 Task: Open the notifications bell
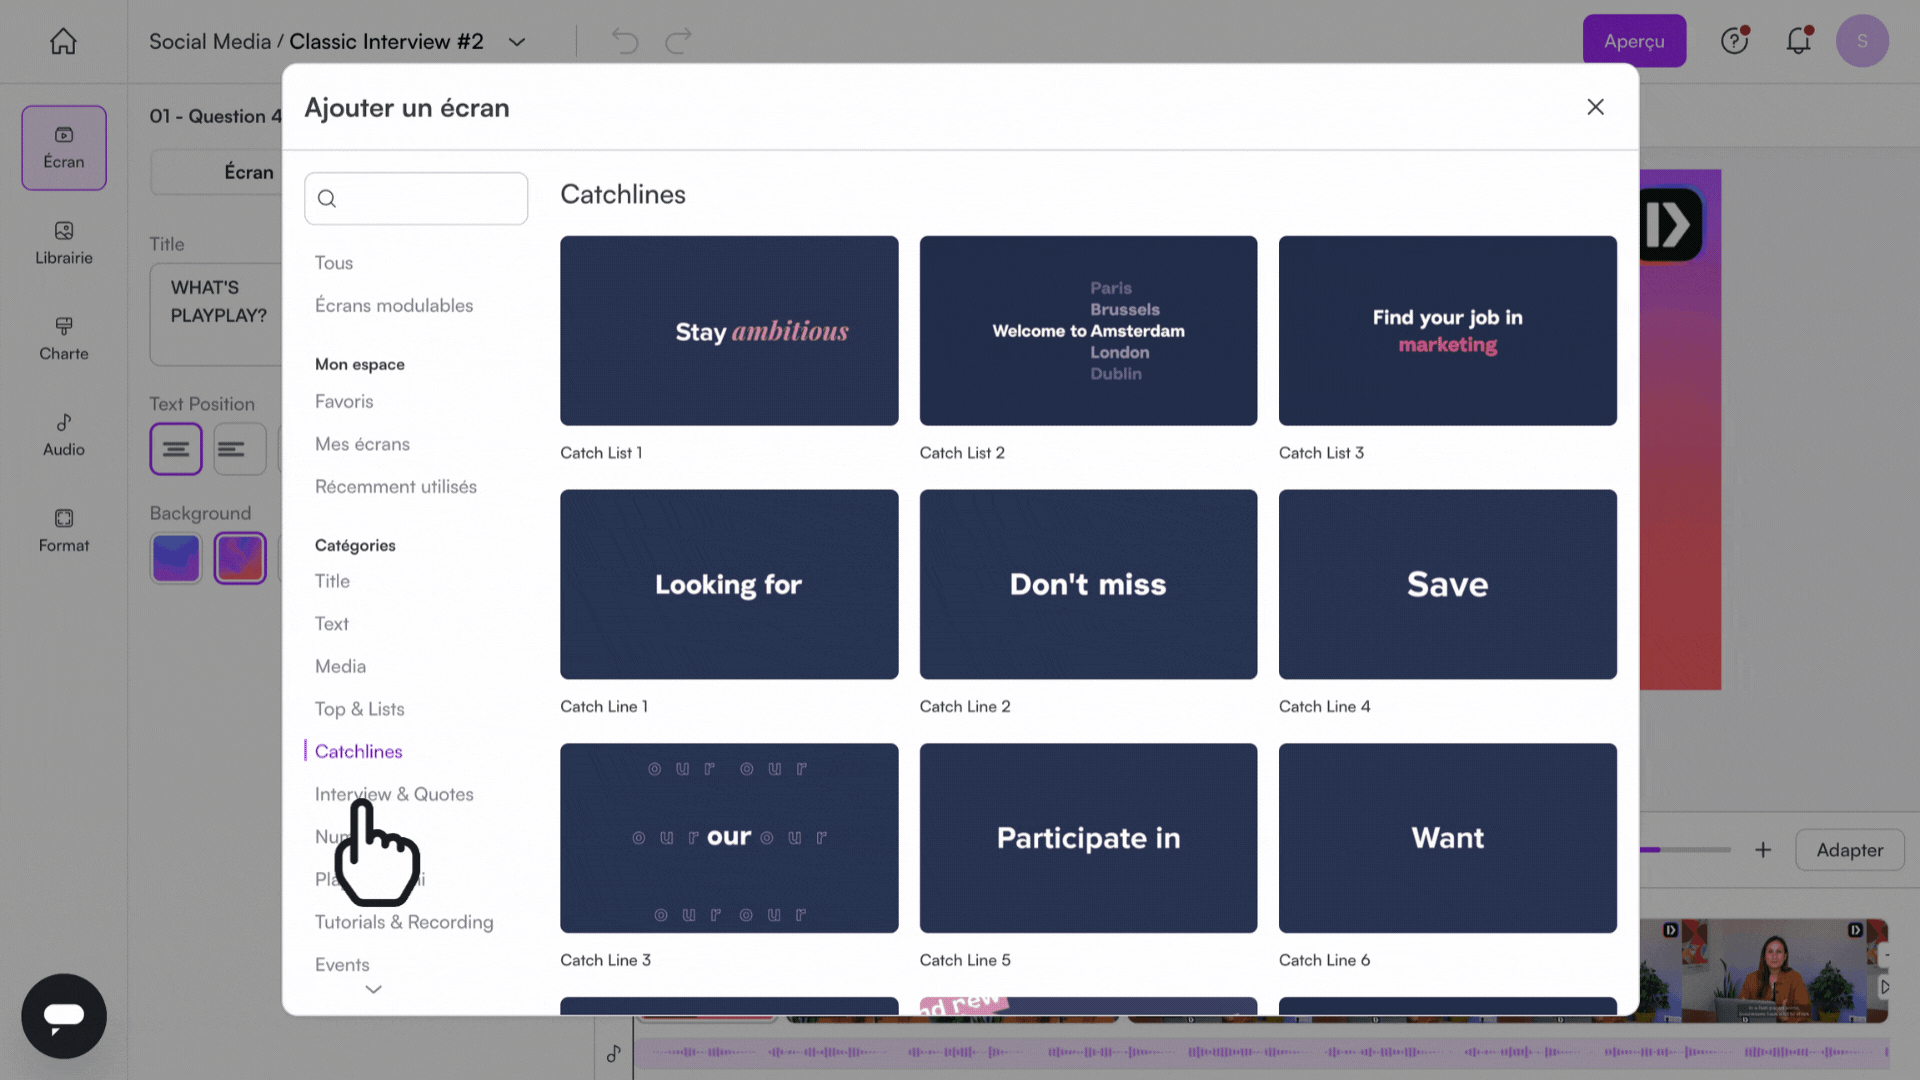point(1798,41)
